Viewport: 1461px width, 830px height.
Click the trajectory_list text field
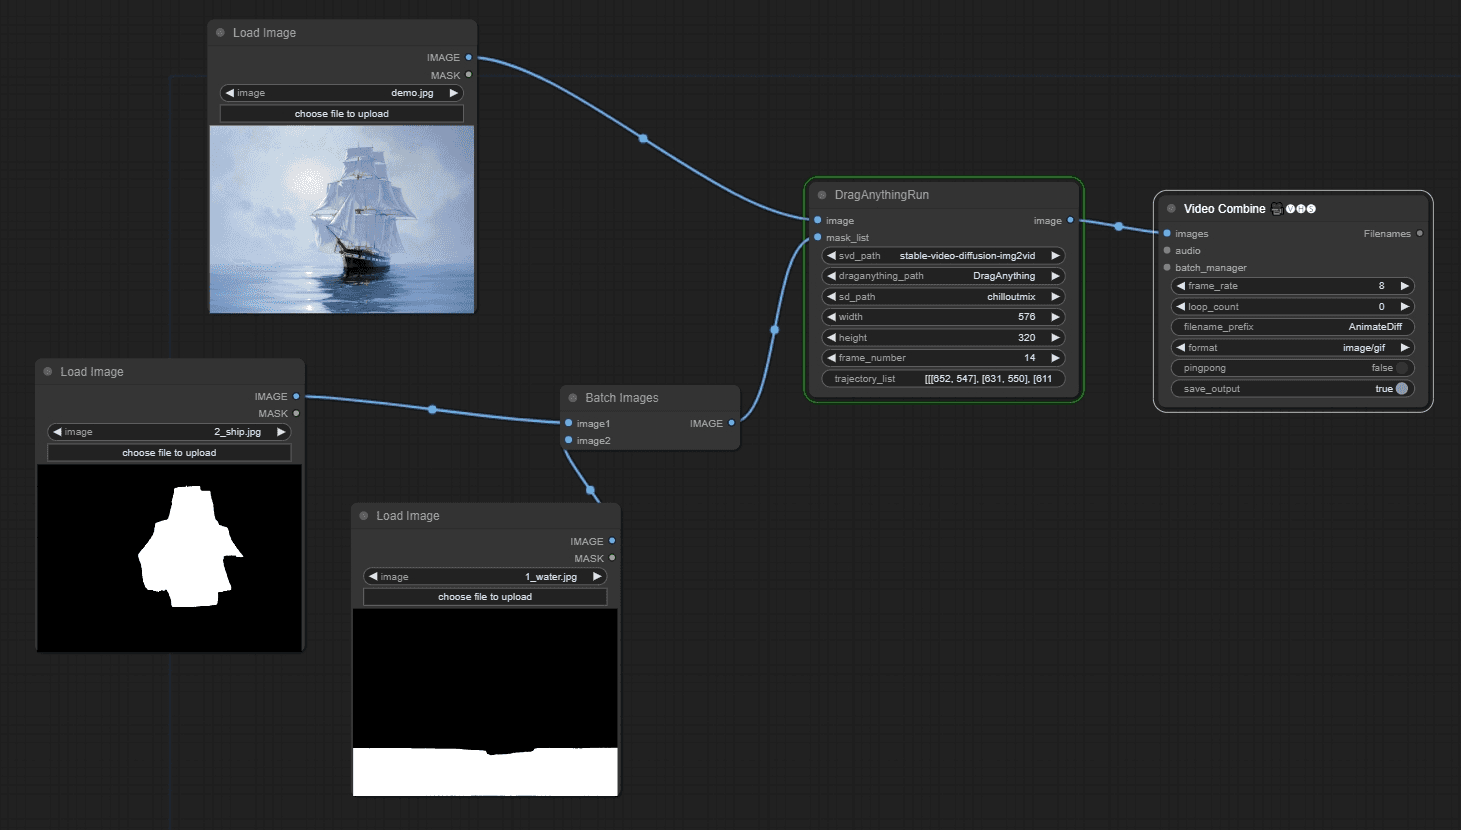[x=942, y=379]
